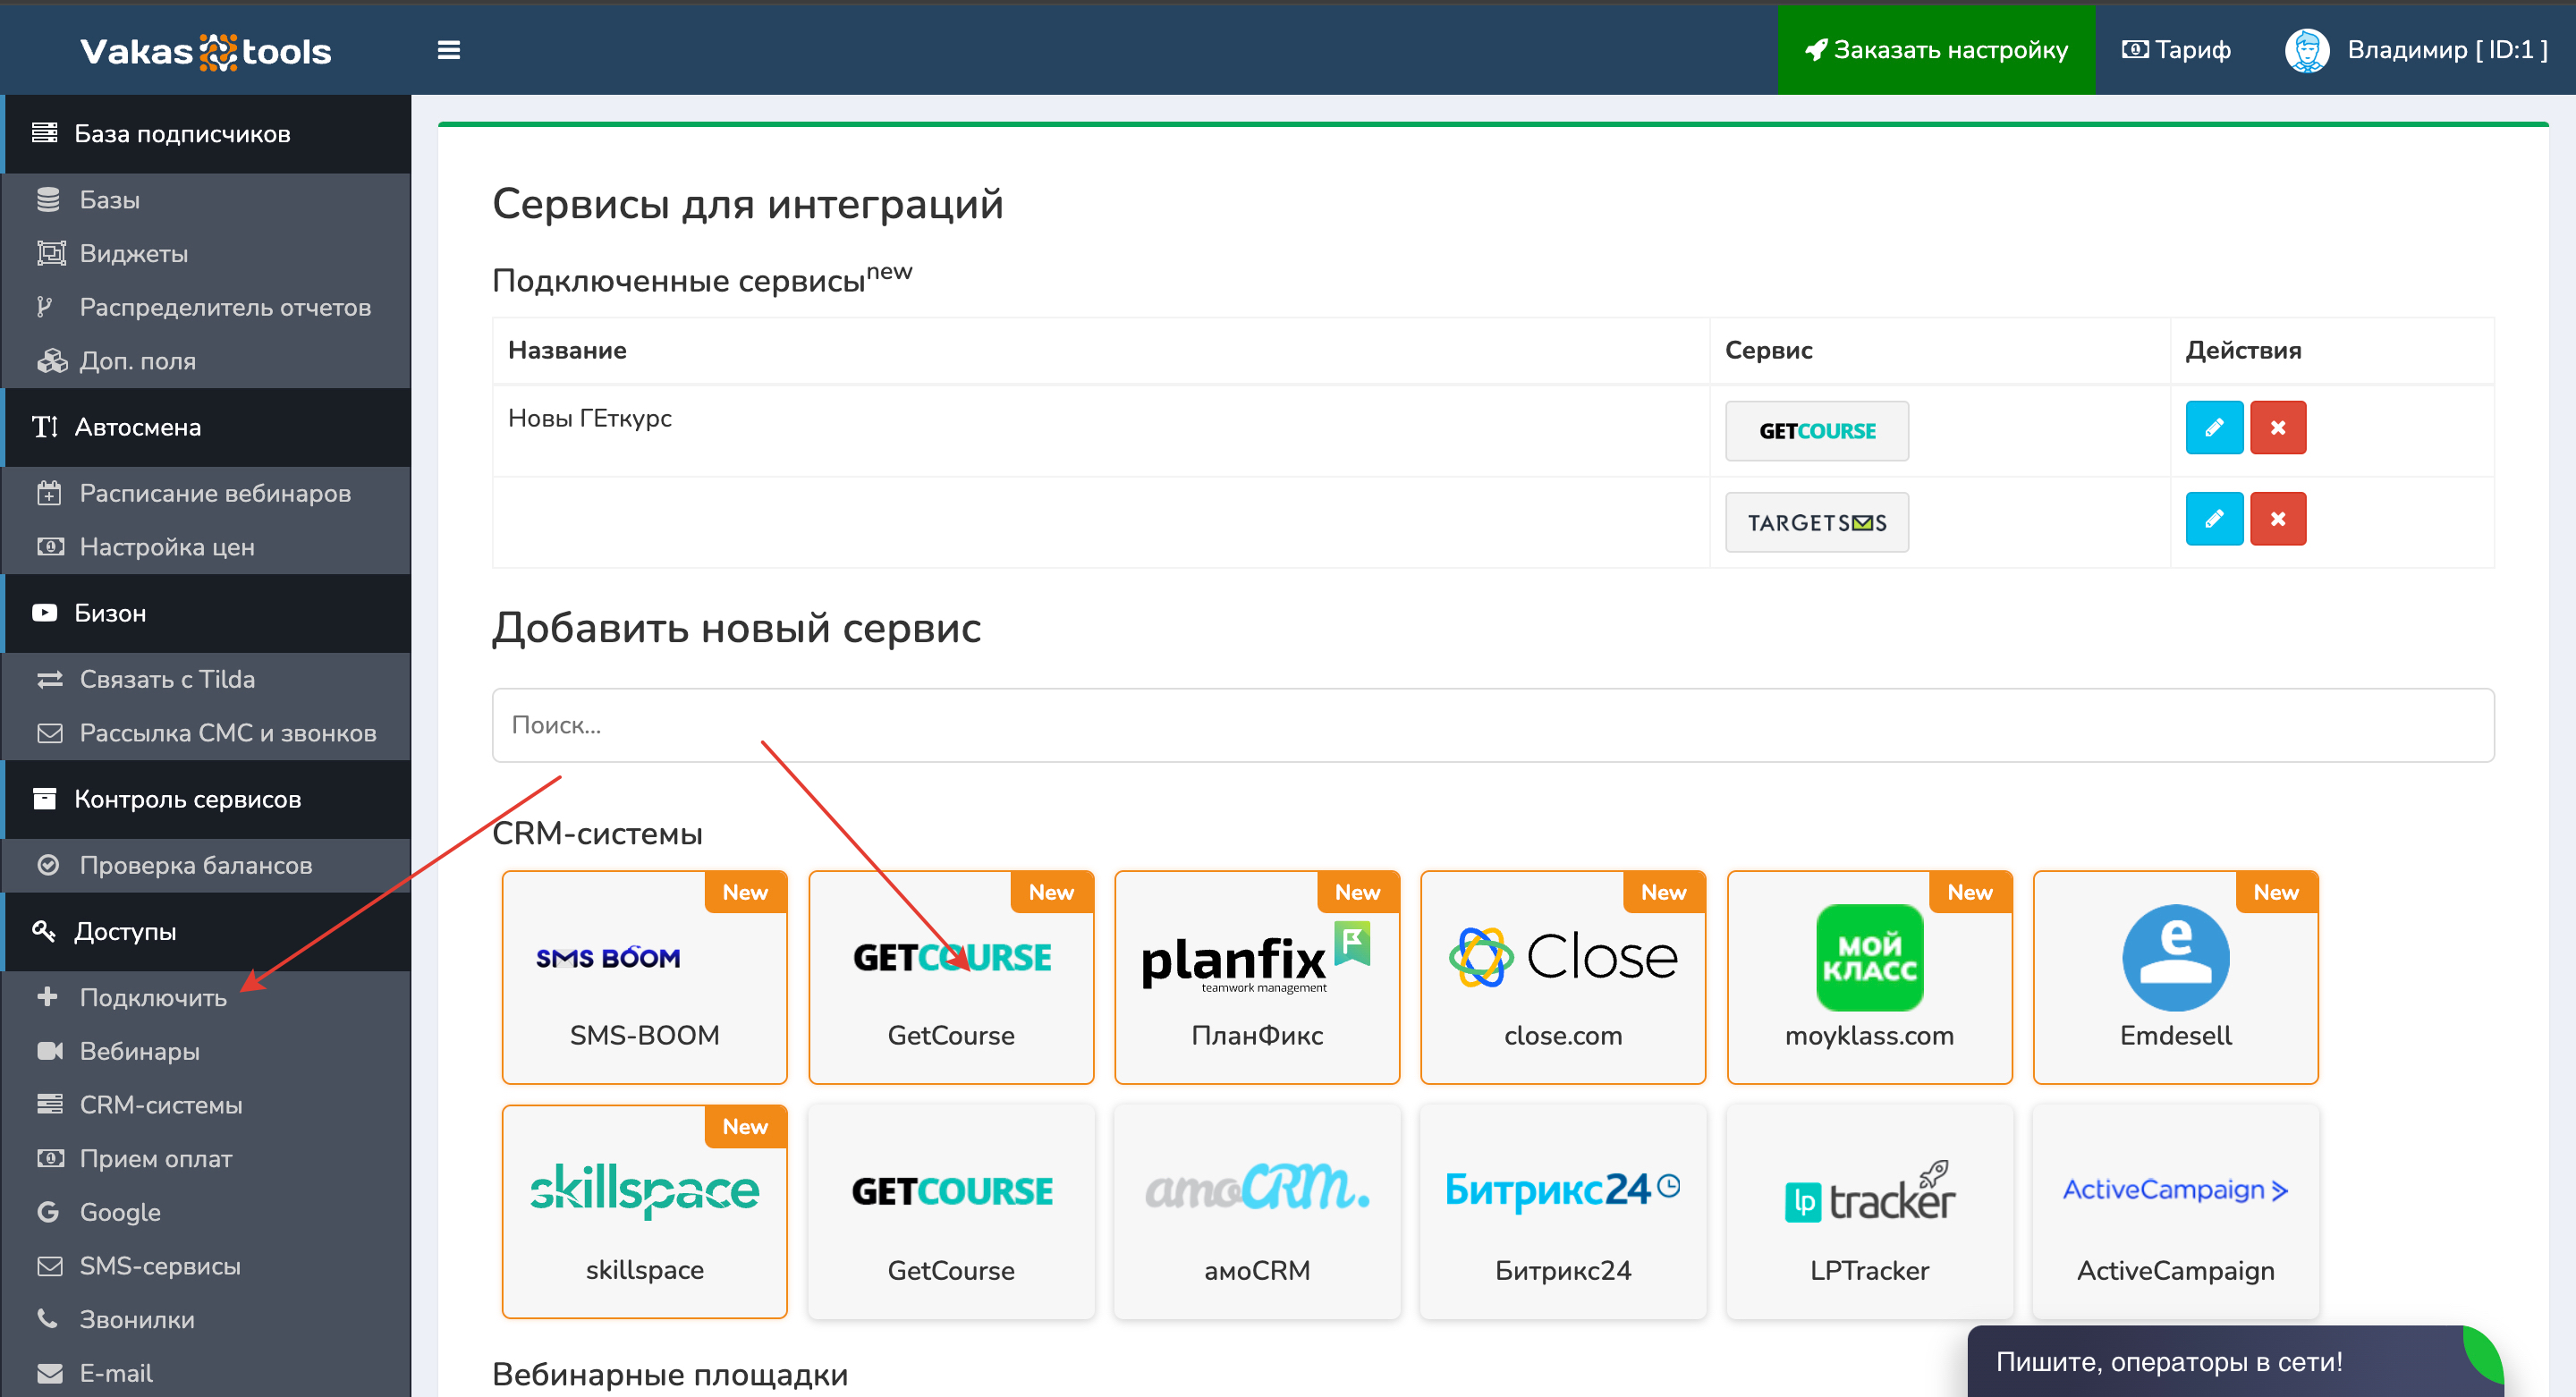This screenshot has height=1397, width=2576.
Task: Open Подключить in the sidebar
Action: pyautogui.click(x=153, y=997)
